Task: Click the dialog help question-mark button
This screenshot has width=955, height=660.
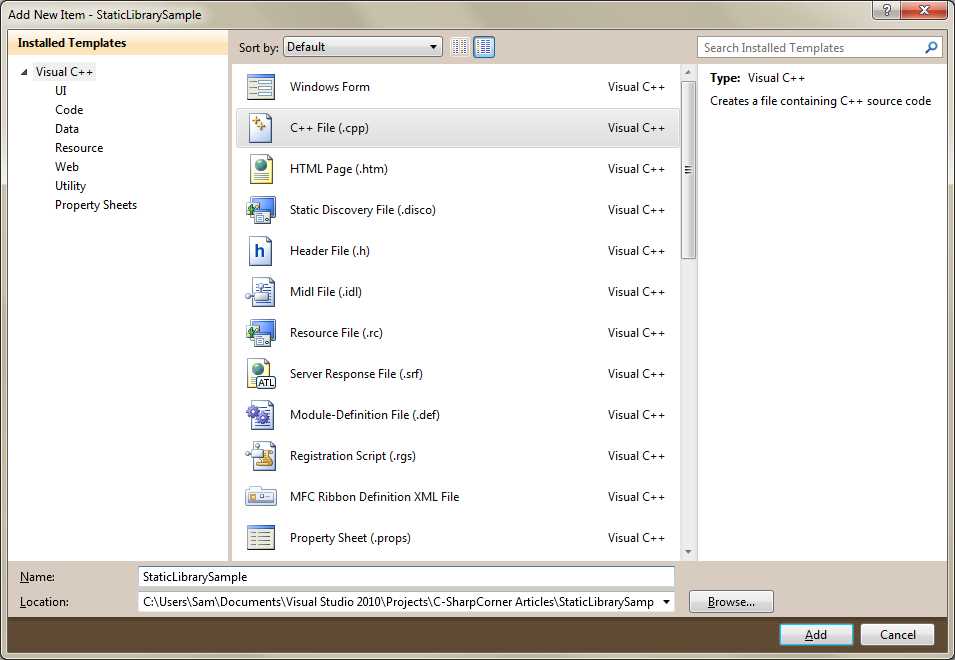Action: click(x=887, y=10)
